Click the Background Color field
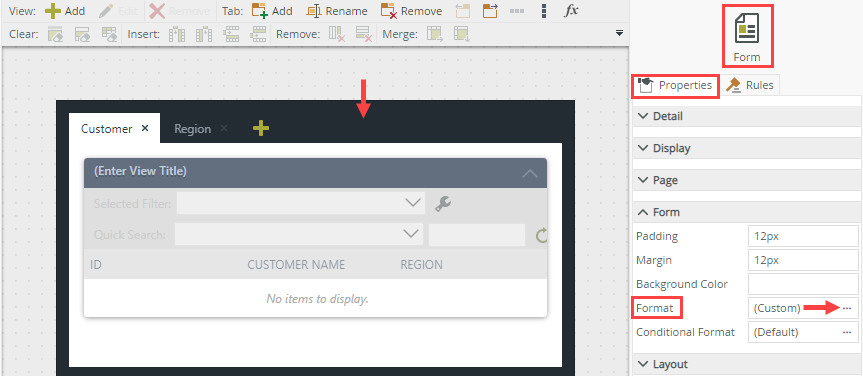Image resolution: width=863 pixels, height=376 pixels. point(803,284)
